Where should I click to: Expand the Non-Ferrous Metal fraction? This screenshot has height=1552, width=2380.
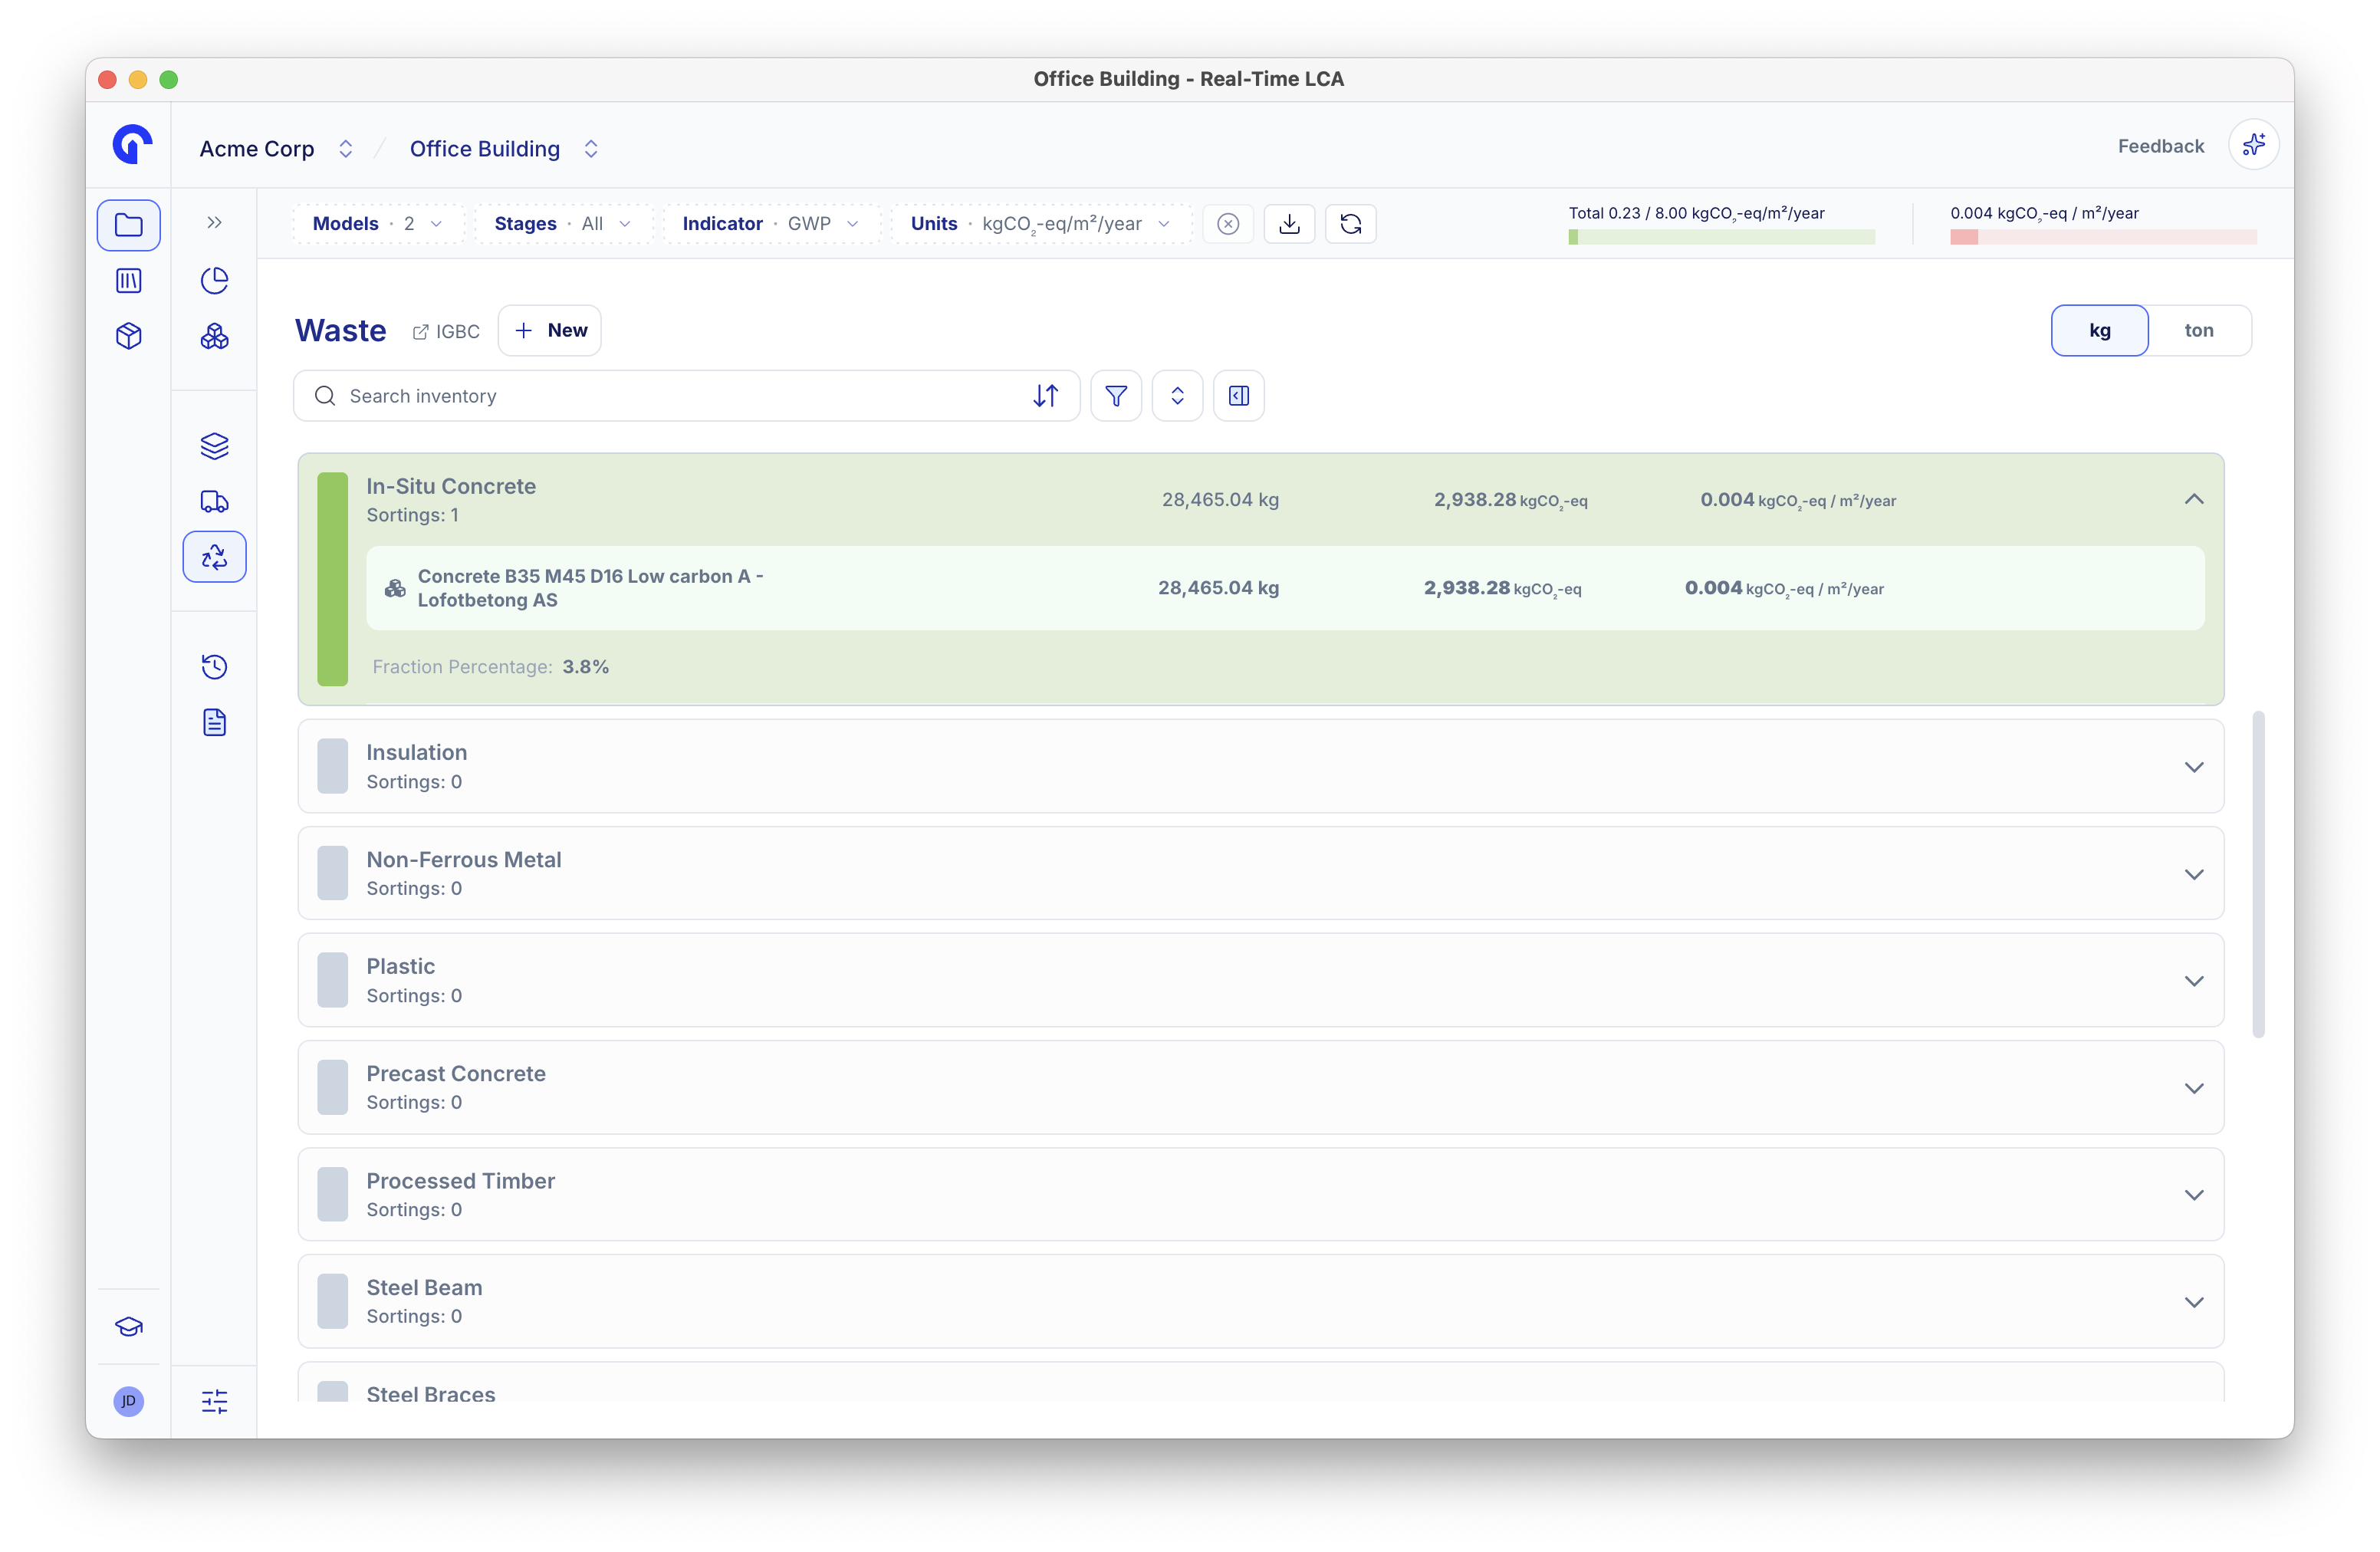2193,874
